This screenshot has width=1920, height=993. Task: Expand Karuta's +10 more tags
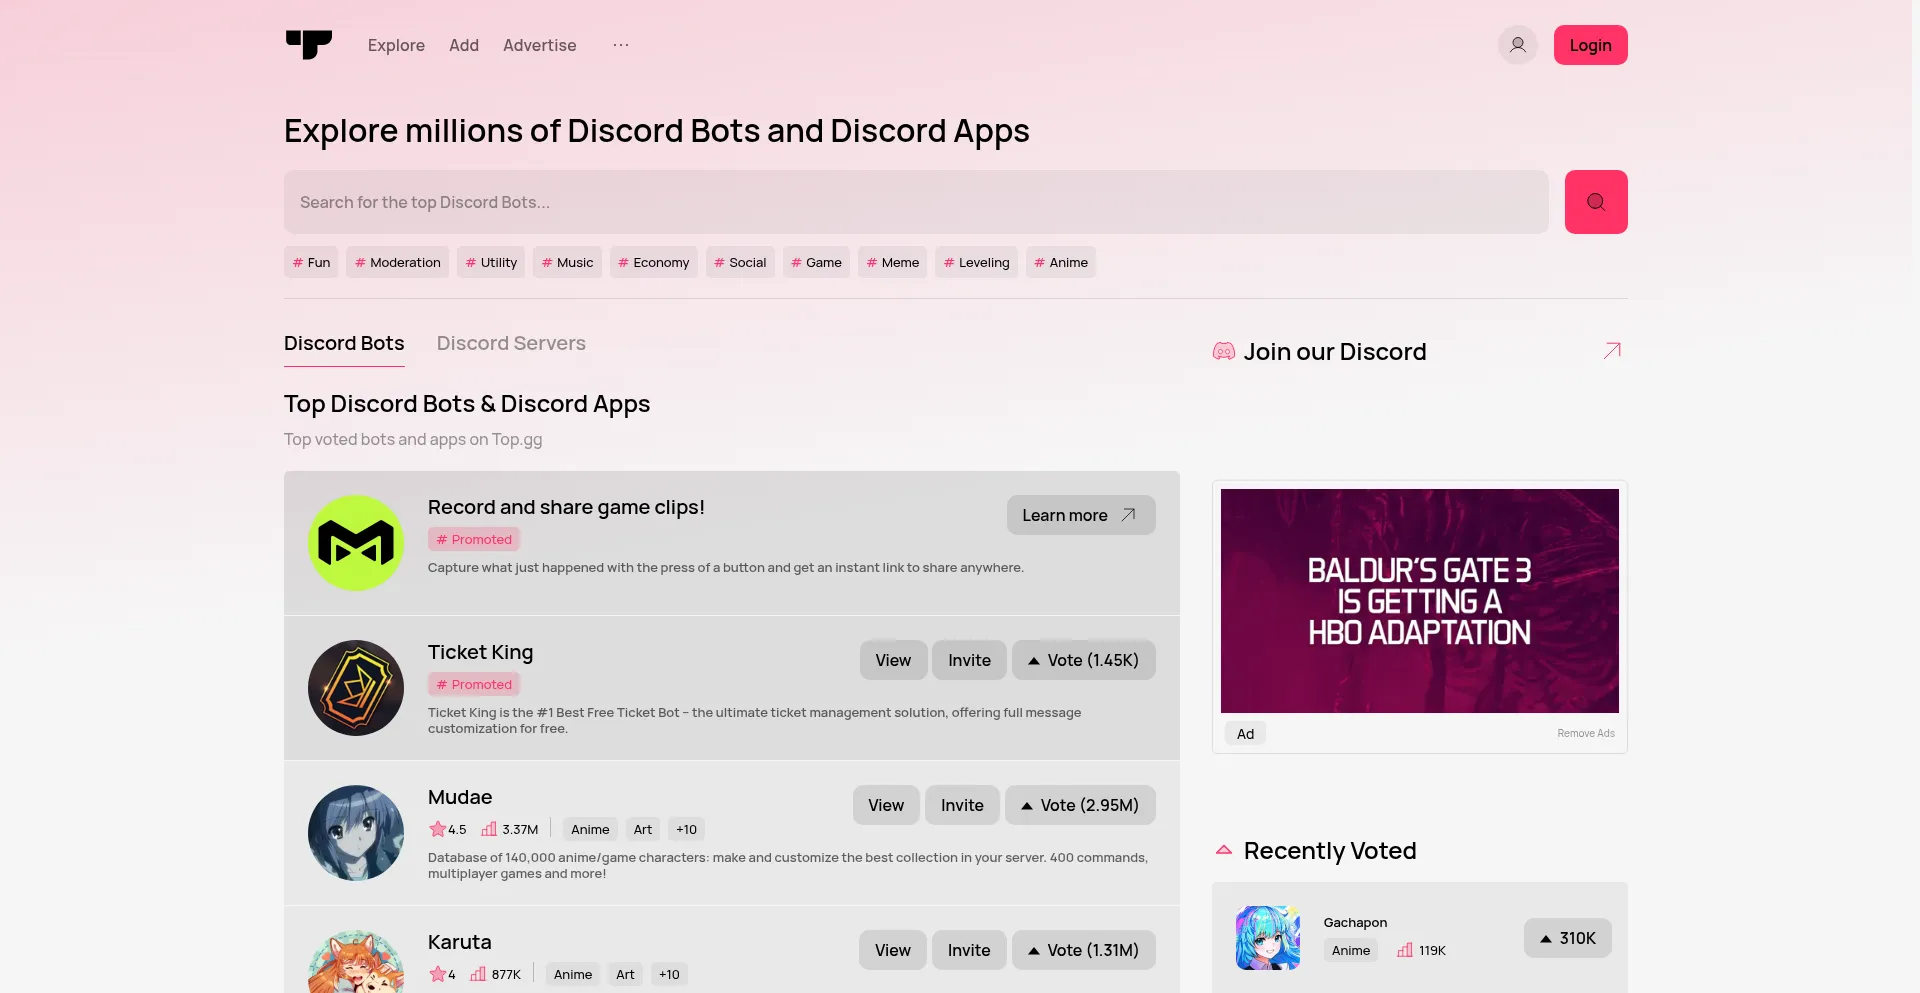669,974
